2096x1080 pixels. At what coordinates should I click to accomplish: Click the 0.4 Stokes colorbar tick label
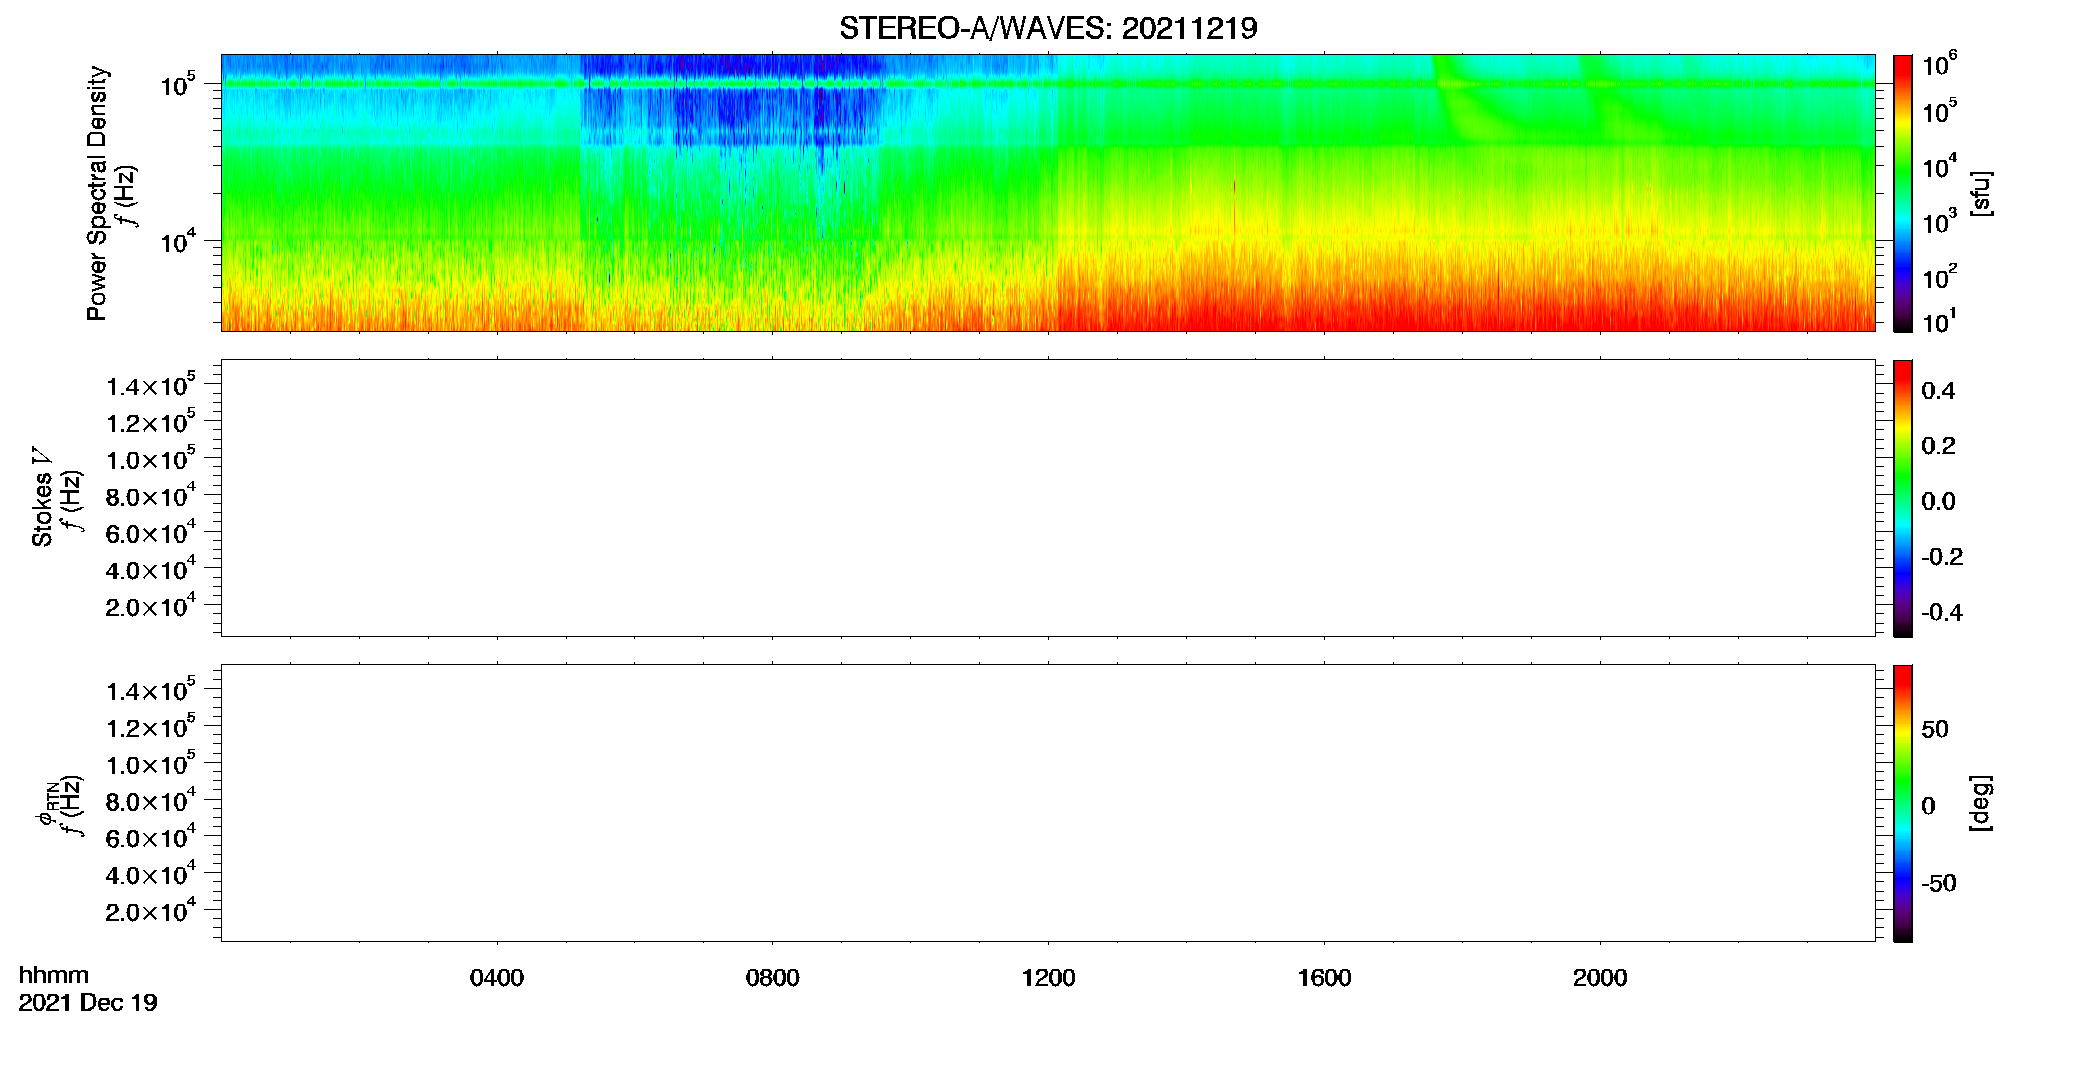[x=1938, y=391]
